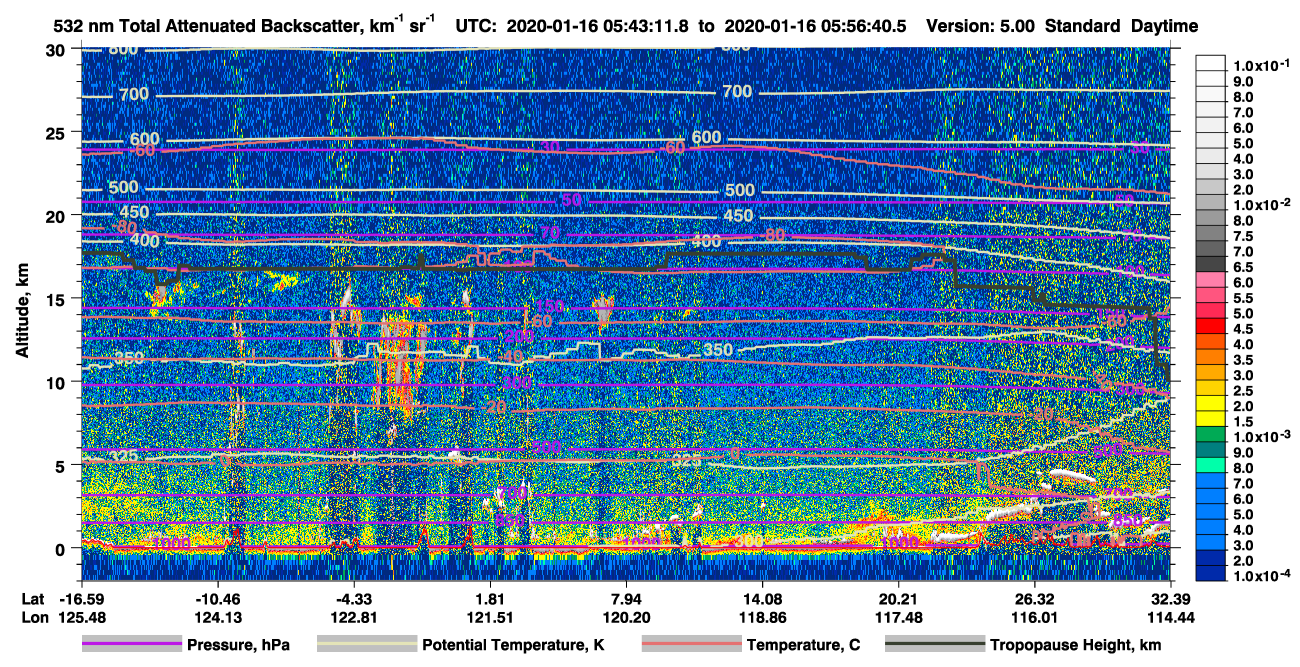Click latitude value '-16.59'
The width and height of the screenshot is (1300, 667).
click(81, 599)
